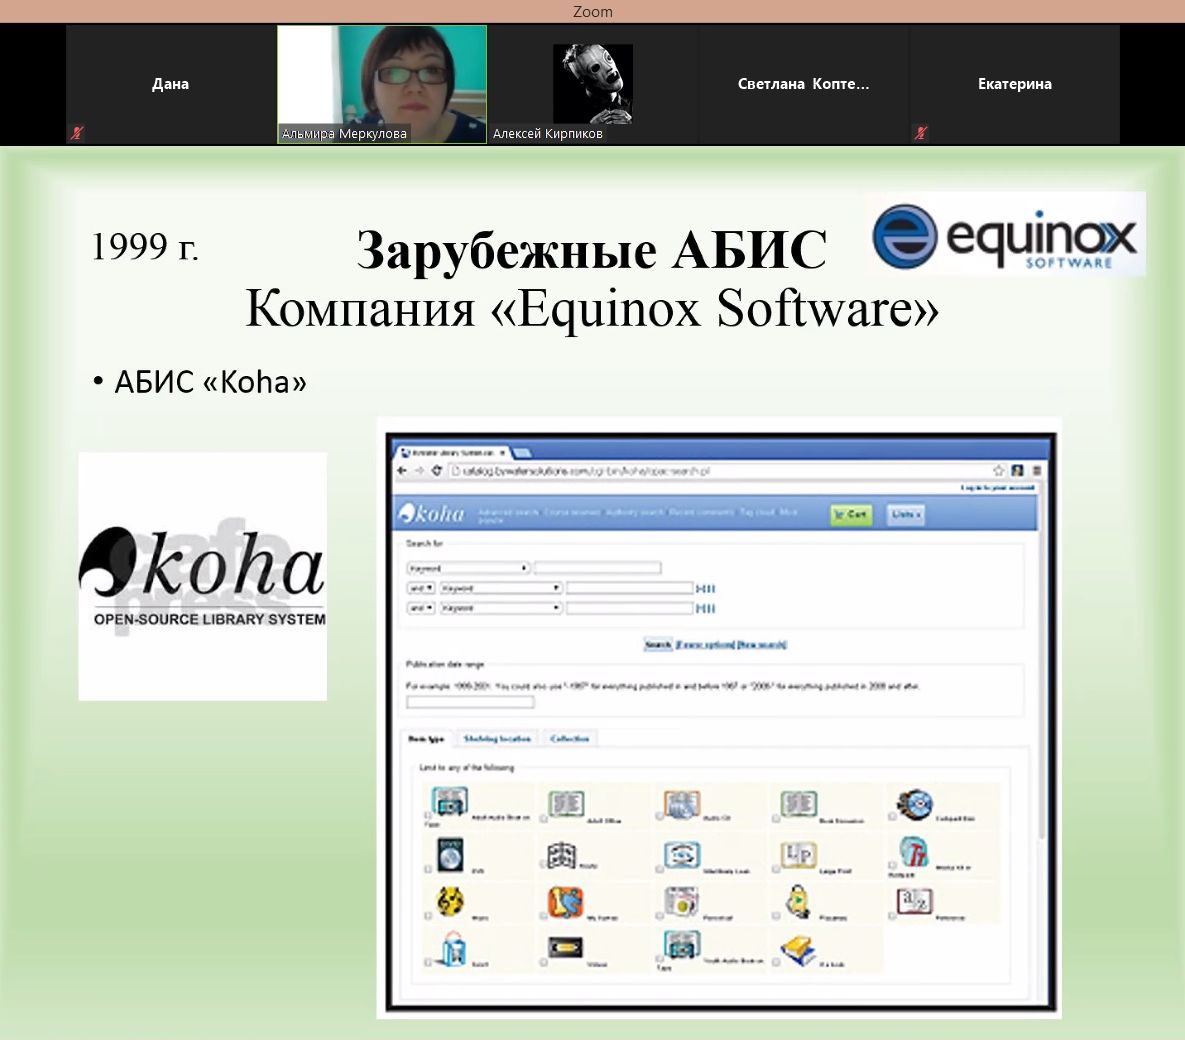Click the first keyword search text field
This screenshot has height=1040, width=1185.
coord(598,568)
